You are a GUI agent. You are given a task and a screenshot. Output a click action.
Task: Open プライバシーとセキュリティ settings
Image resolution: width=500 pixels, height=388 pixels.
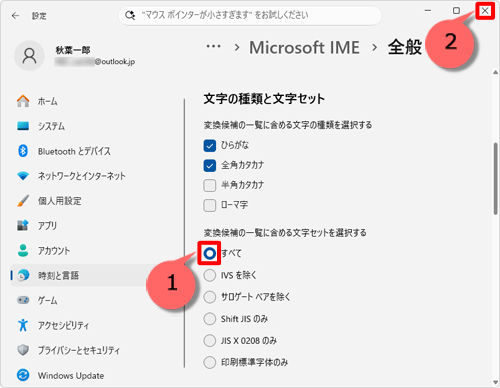click(x=79, y=350)
